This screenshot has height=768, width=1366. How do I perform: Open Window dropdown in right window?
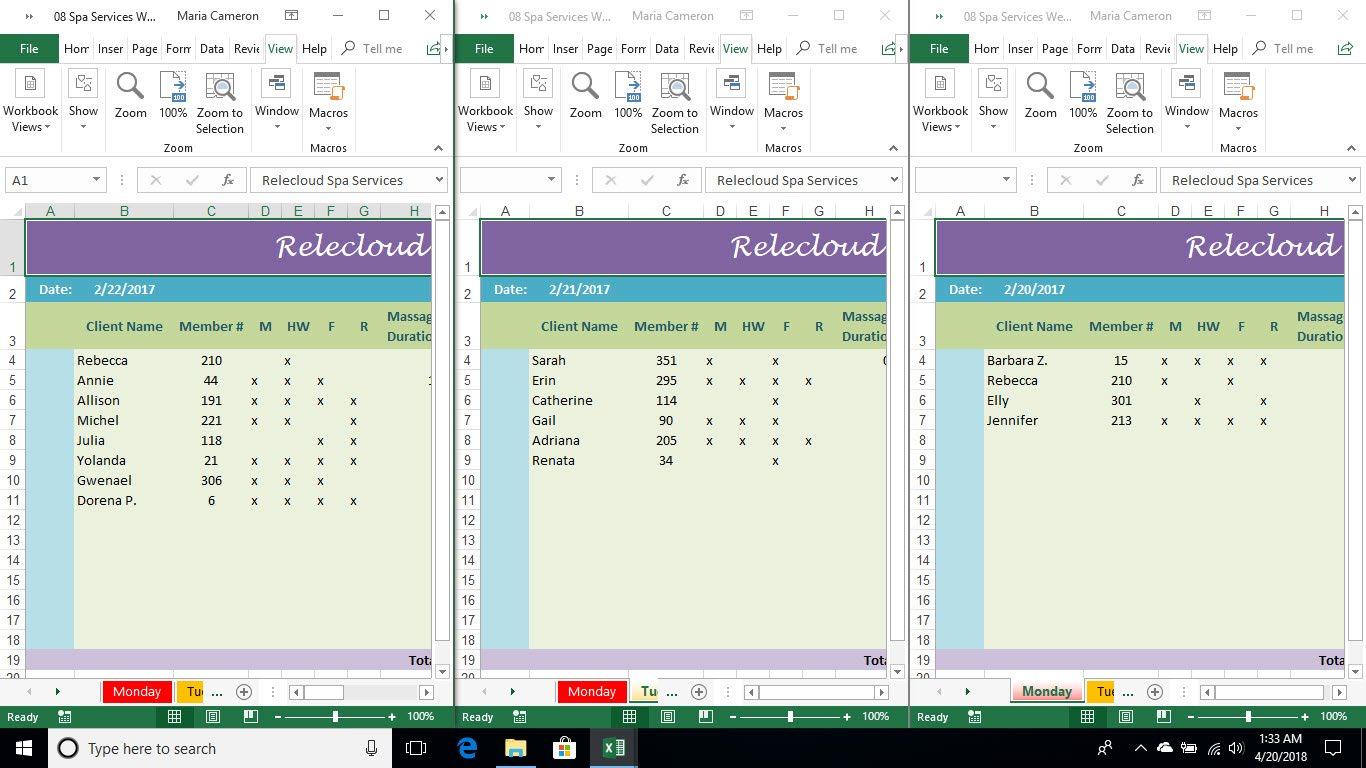click(x=1187, y=102)
